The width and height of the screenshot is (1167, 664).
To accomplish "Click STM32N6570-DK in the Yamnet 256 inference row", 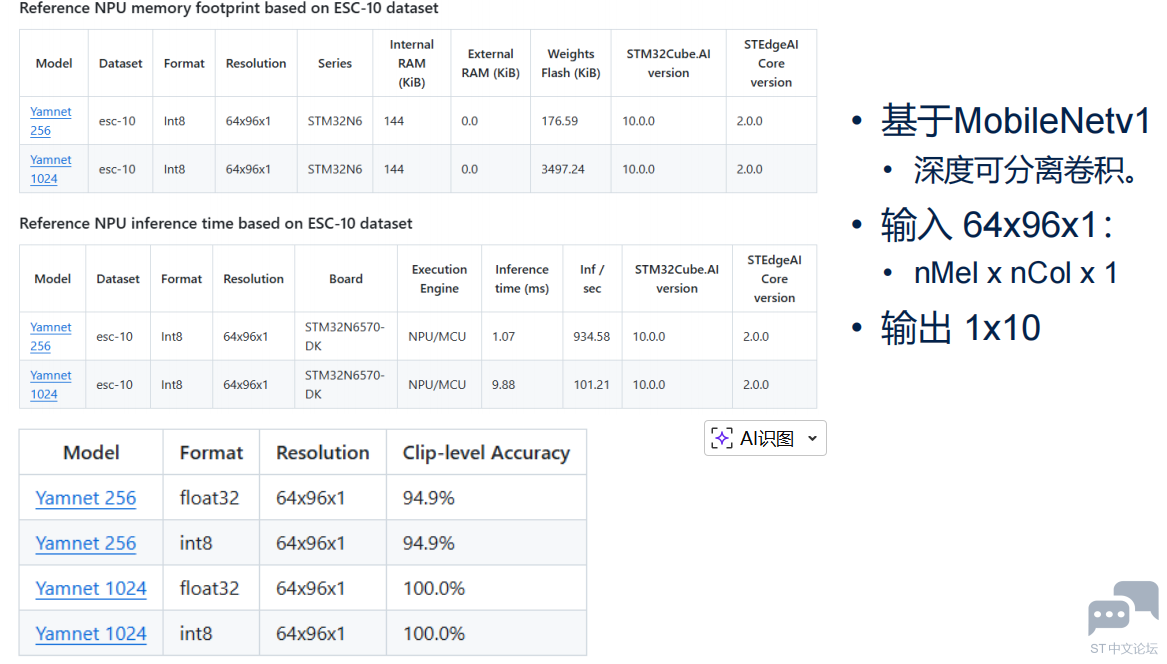I will coord(345,336).
